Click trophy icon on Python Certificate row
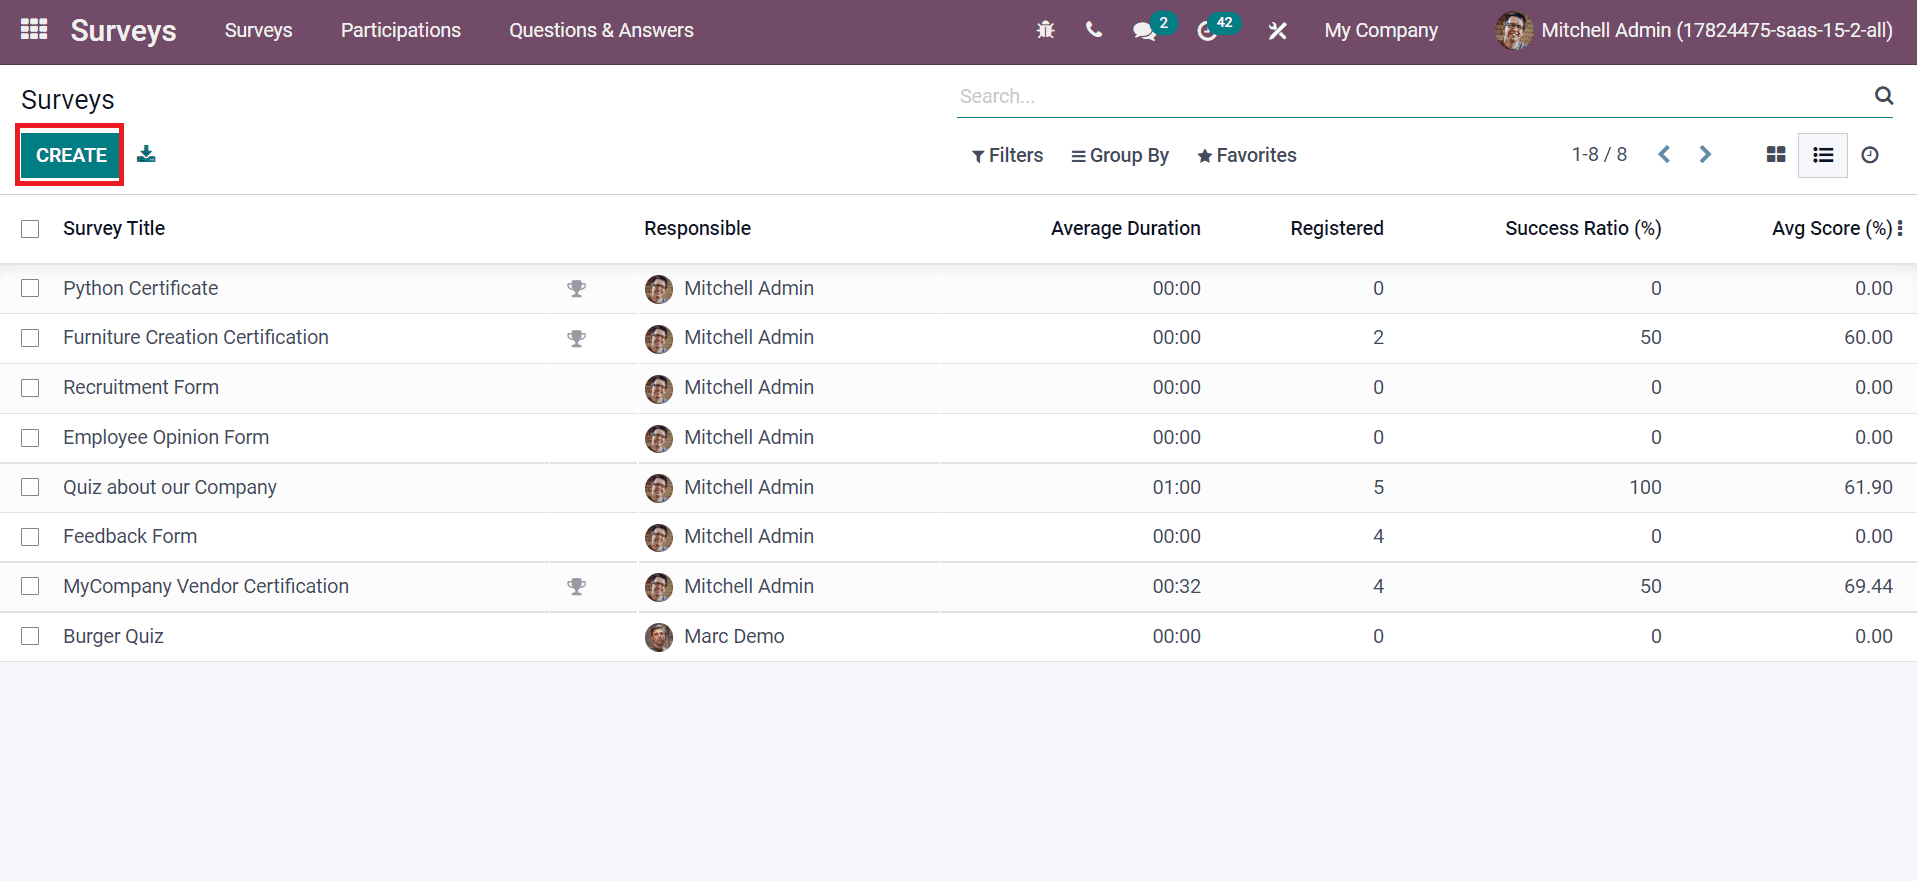 click(576, 288)
